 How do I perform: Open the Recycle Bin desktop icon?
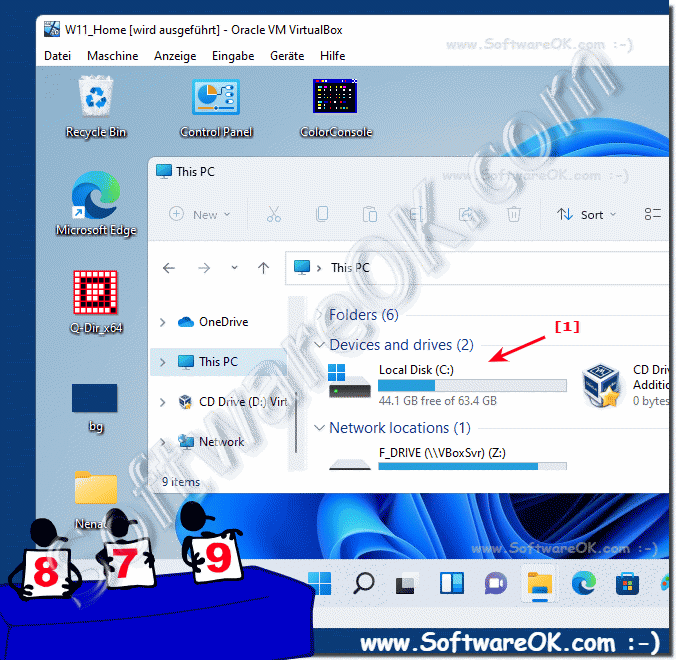pyautogui.click(x=96, y=106)
